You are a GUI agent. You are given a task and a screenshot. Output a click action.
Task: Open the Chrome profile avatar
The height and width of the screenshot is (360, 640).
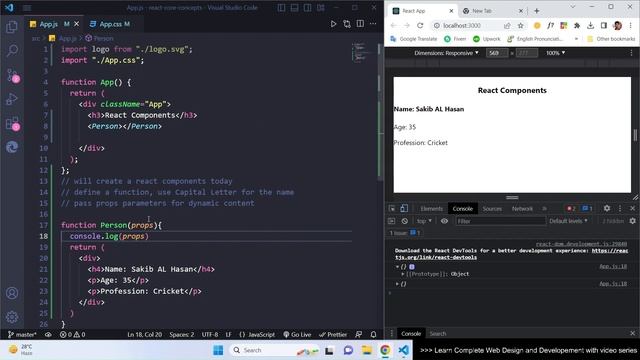pos(618,25)
